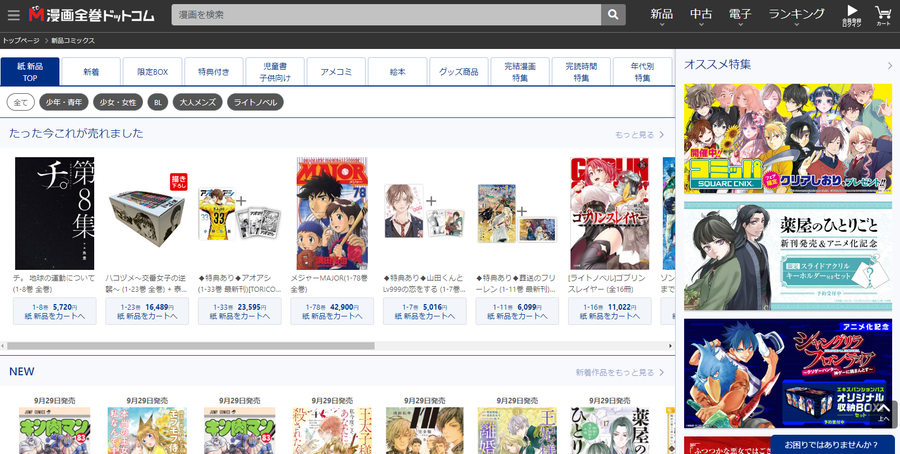Viewport: 900px width, 454px height.
Task: Add MAJOR 1-78巻 42,900円 to cart
Action: [332, 311]
